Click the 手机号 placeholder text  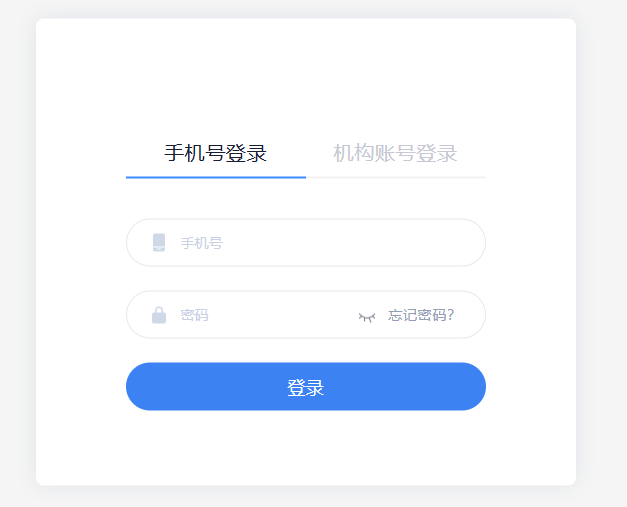coord(201,243)
